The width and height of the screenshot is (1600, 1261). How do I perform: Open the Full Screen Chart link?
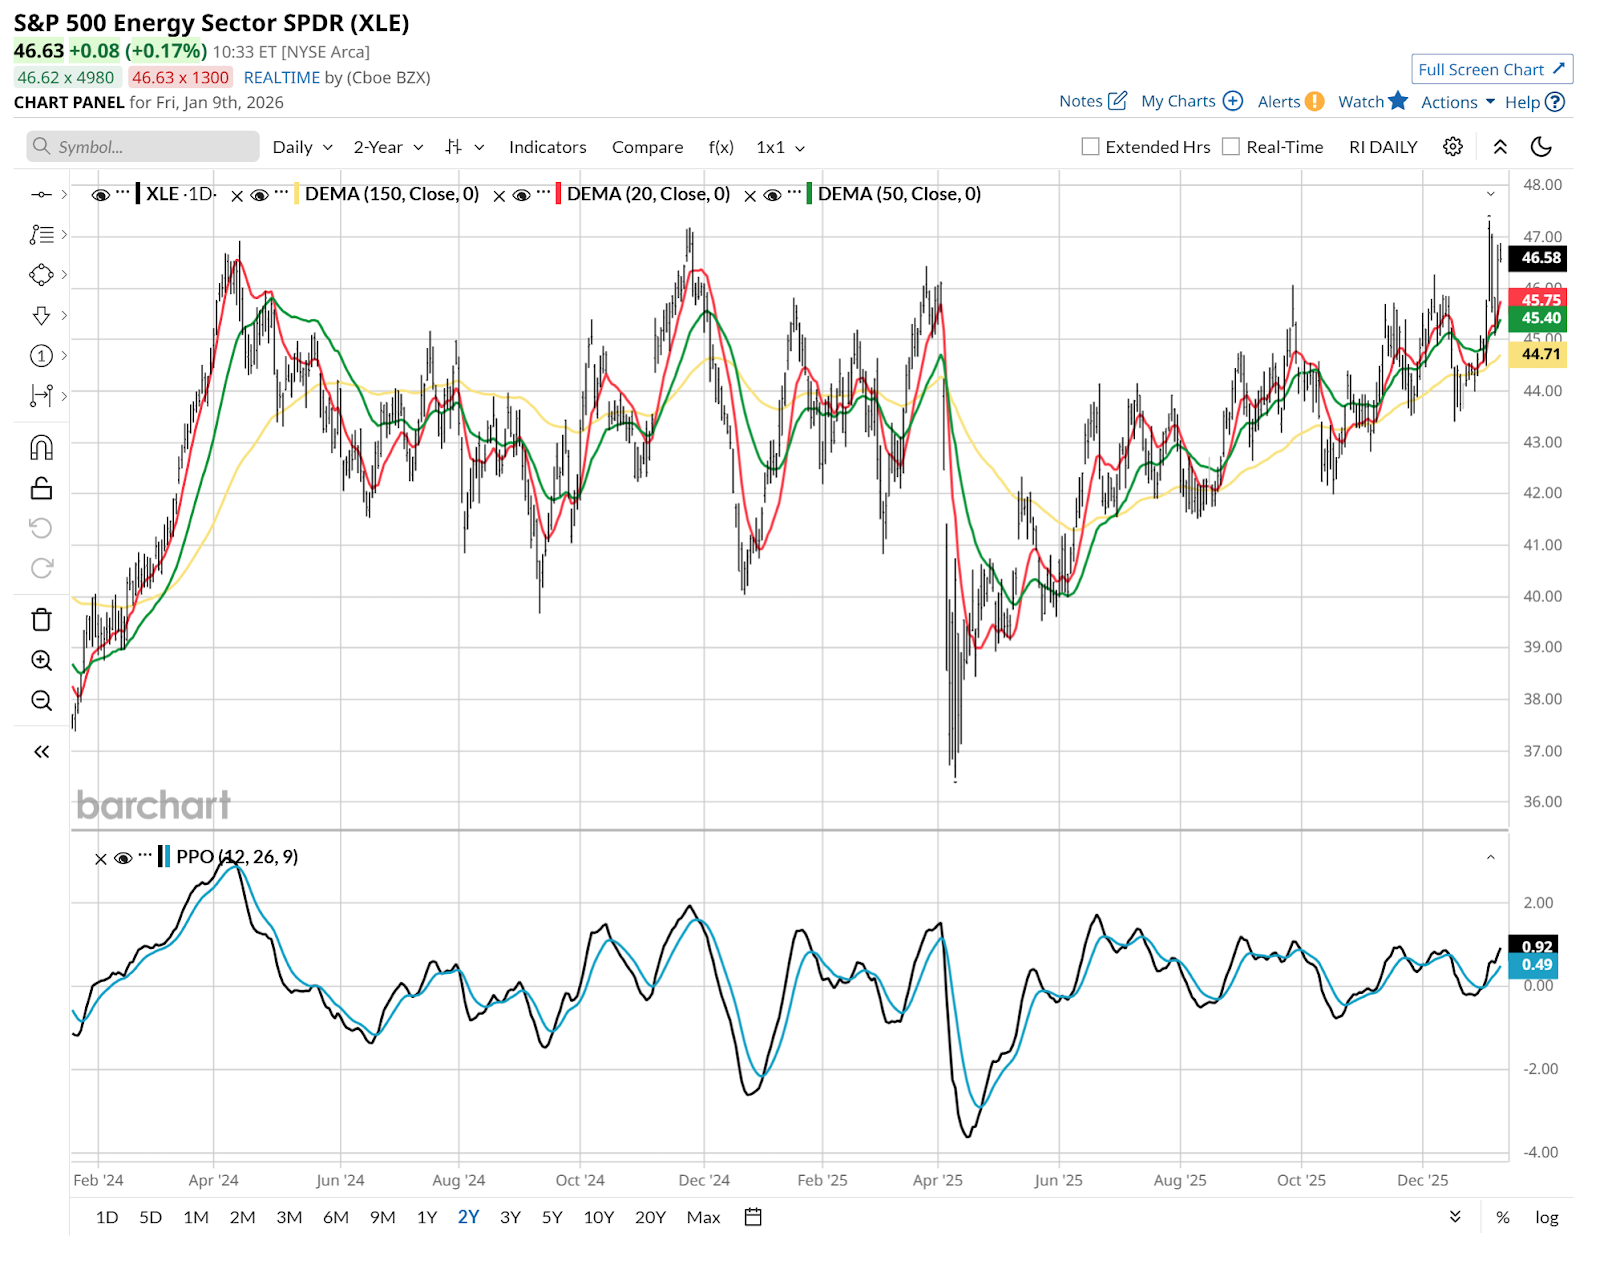[x=1491, y=69]
